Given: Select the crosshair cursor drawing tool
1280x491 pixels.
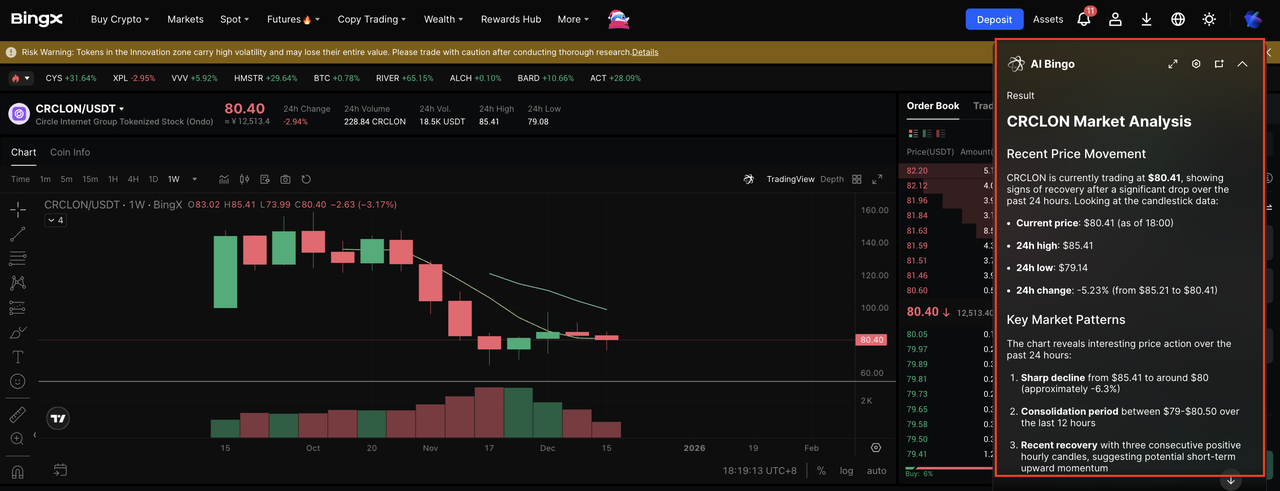Looking at the screenshot, I should click(18, 209).
